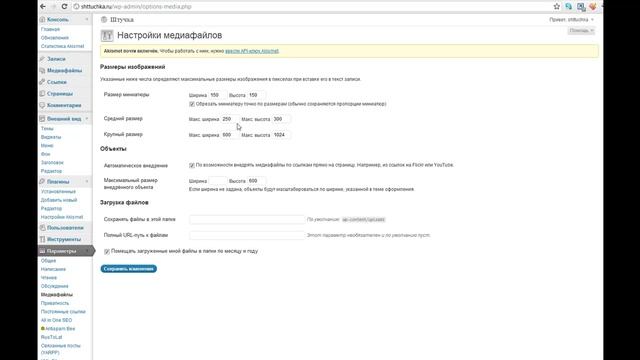Viewport: 640px width, 360px height.
Task: Collapse the Параметры menu arrow
Action: pos(87,251)
